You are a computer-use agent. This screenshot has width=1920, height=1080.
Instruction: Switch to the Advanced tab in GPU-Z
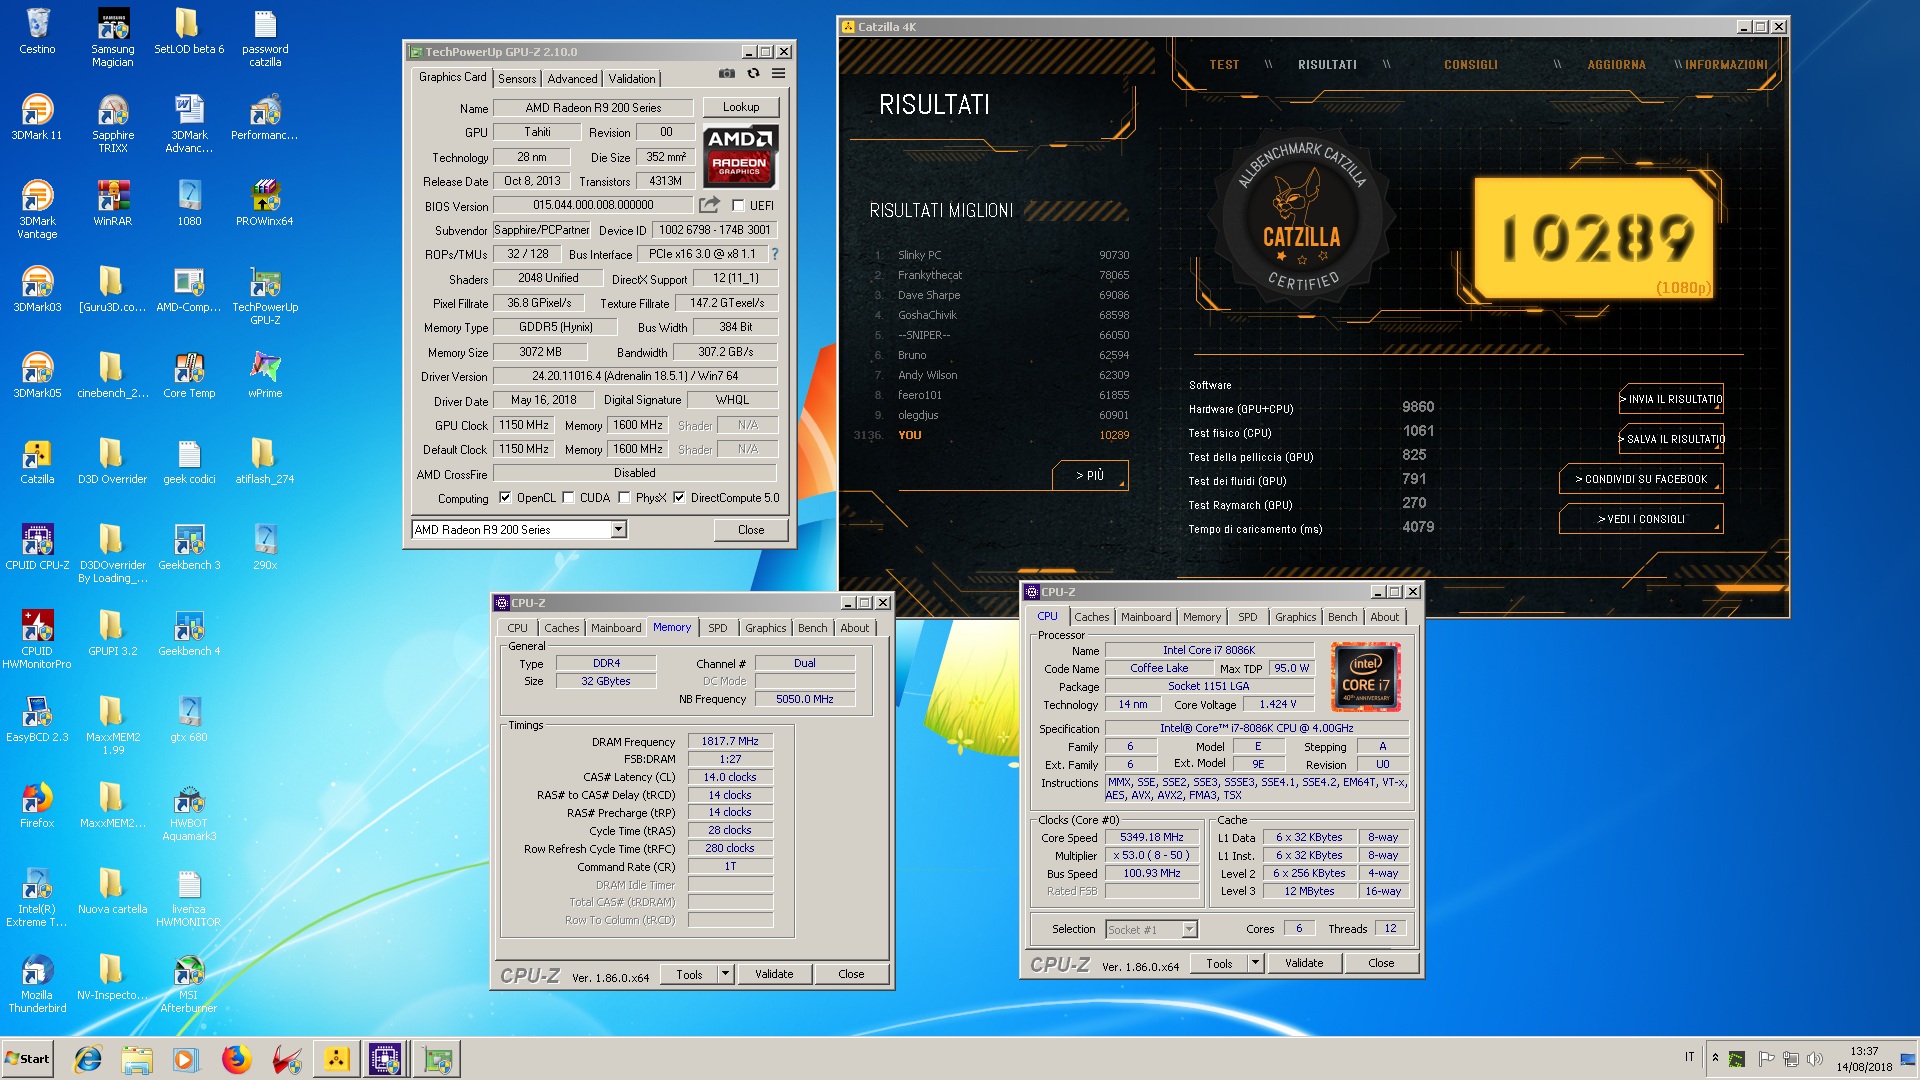(x=572, y=78)
